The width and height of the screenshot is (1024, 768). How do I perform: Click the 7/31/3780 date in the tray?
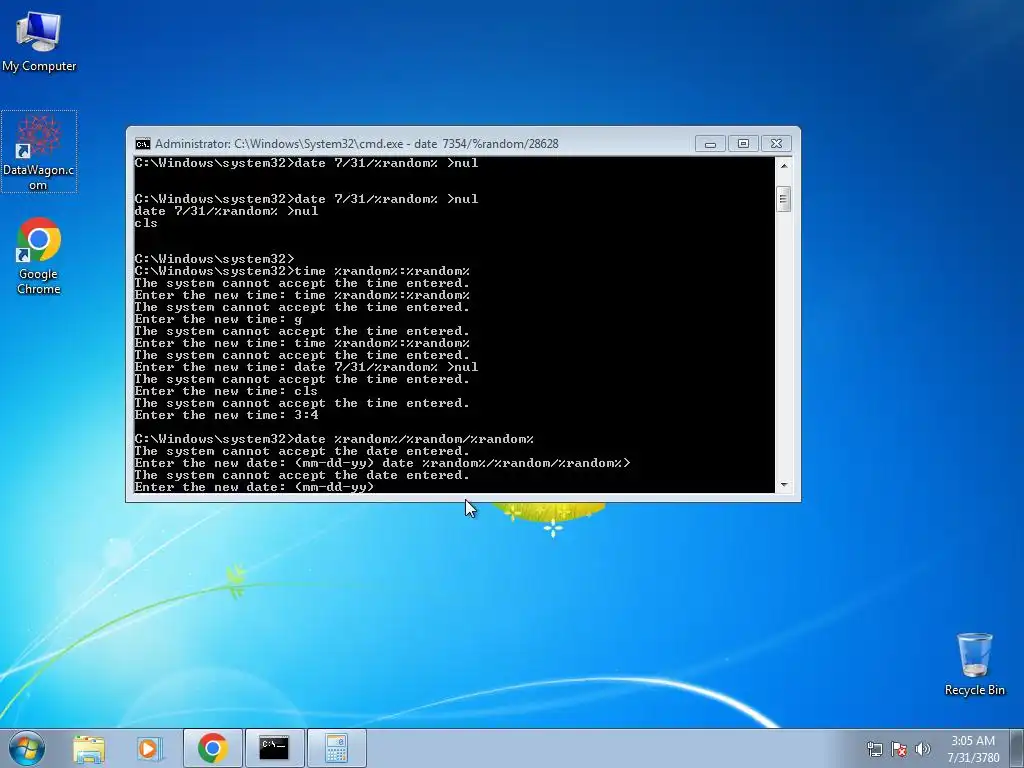click(x=973, y=758)
